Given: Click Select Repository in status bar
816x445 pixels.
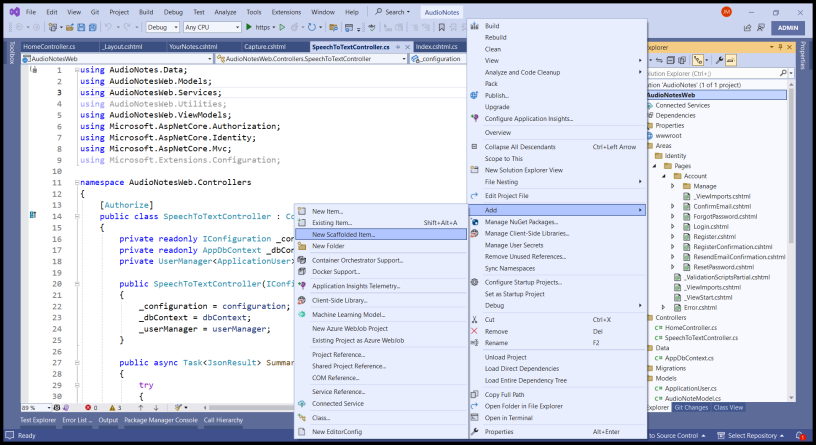Looking at the screenshot, I should pyautogui.click(x=750, y=436).
